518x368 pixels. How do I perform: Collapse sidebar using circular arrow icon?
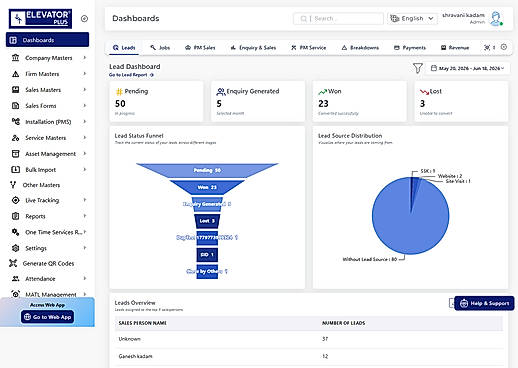[84, 19]
